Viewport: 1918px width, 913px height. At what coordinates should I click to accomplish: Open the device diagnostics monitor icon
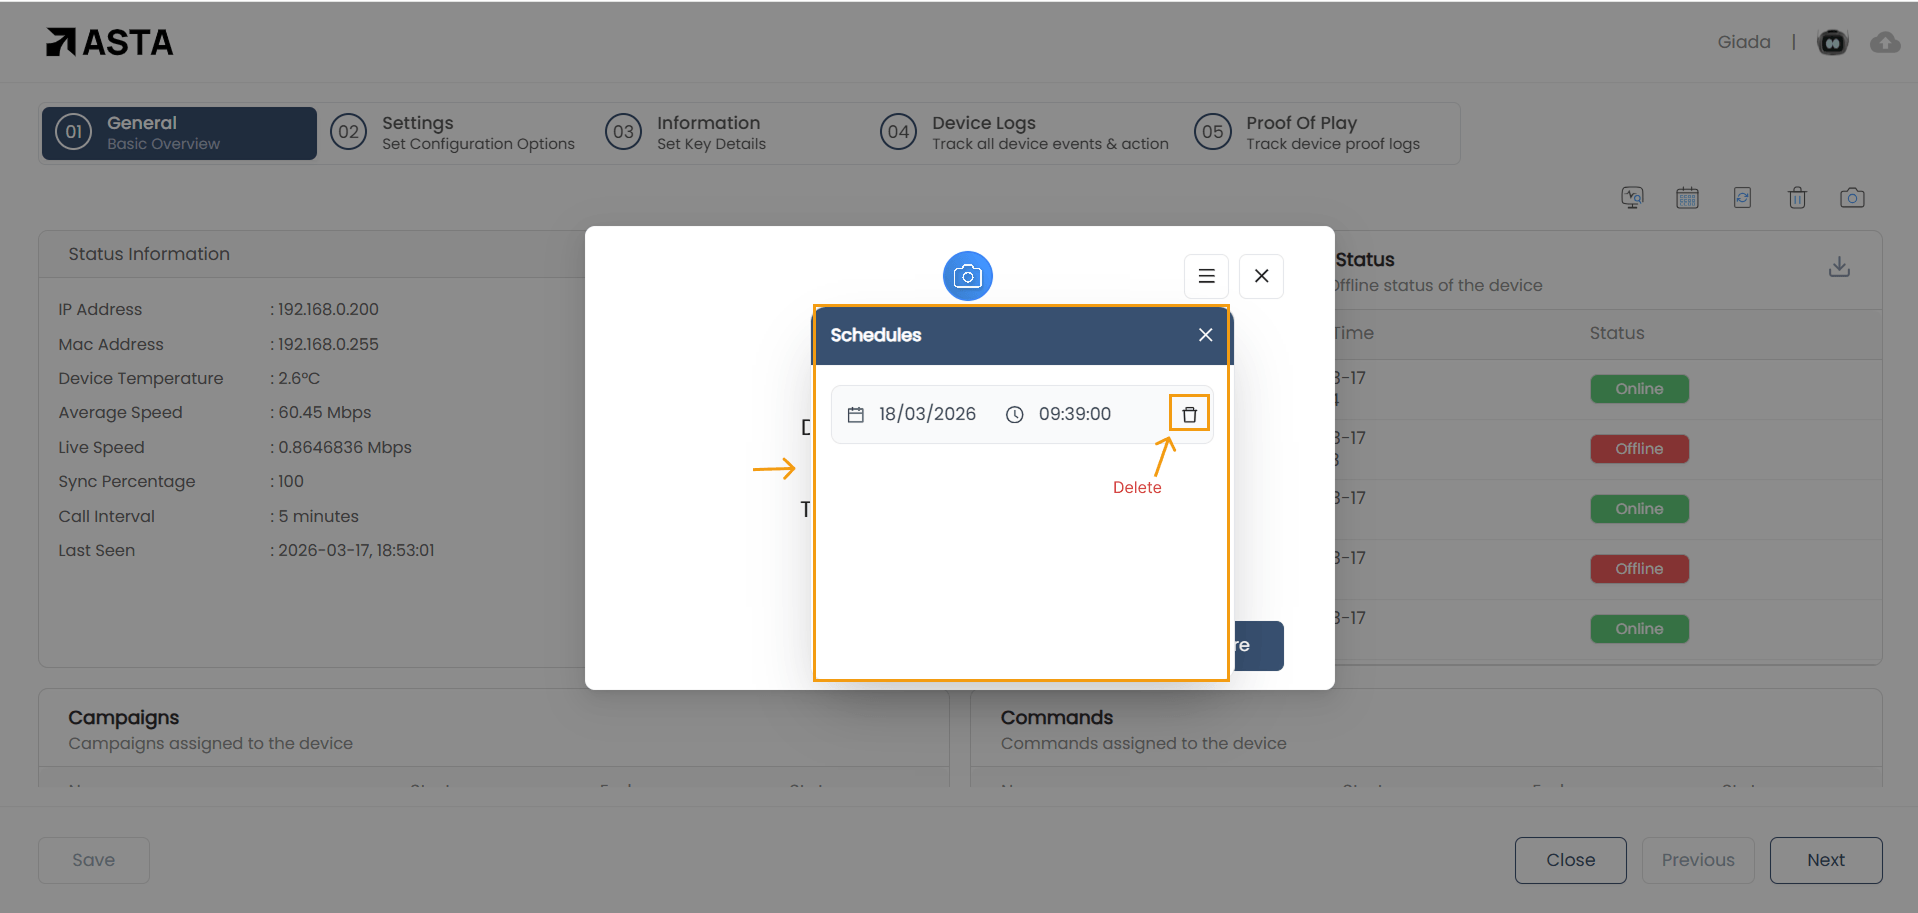pyautogui.click(x=1632, y=198)
